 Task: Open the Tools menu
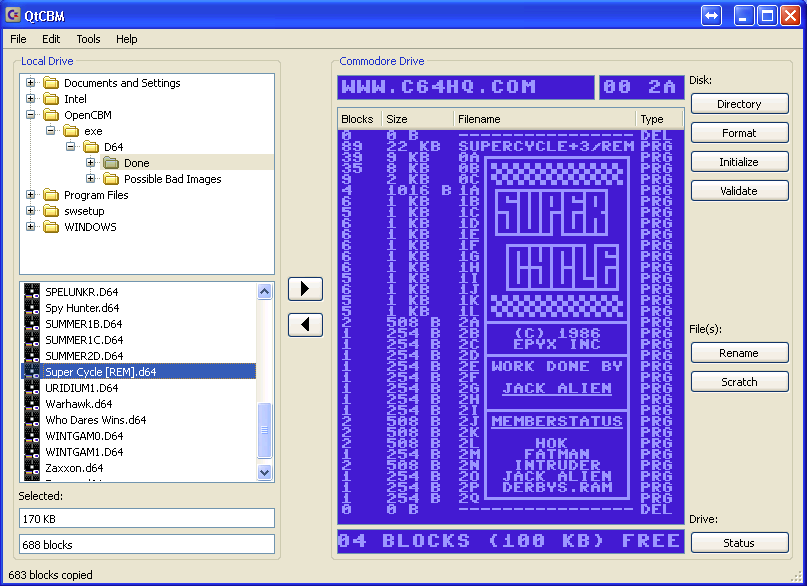tap(89, 39)
